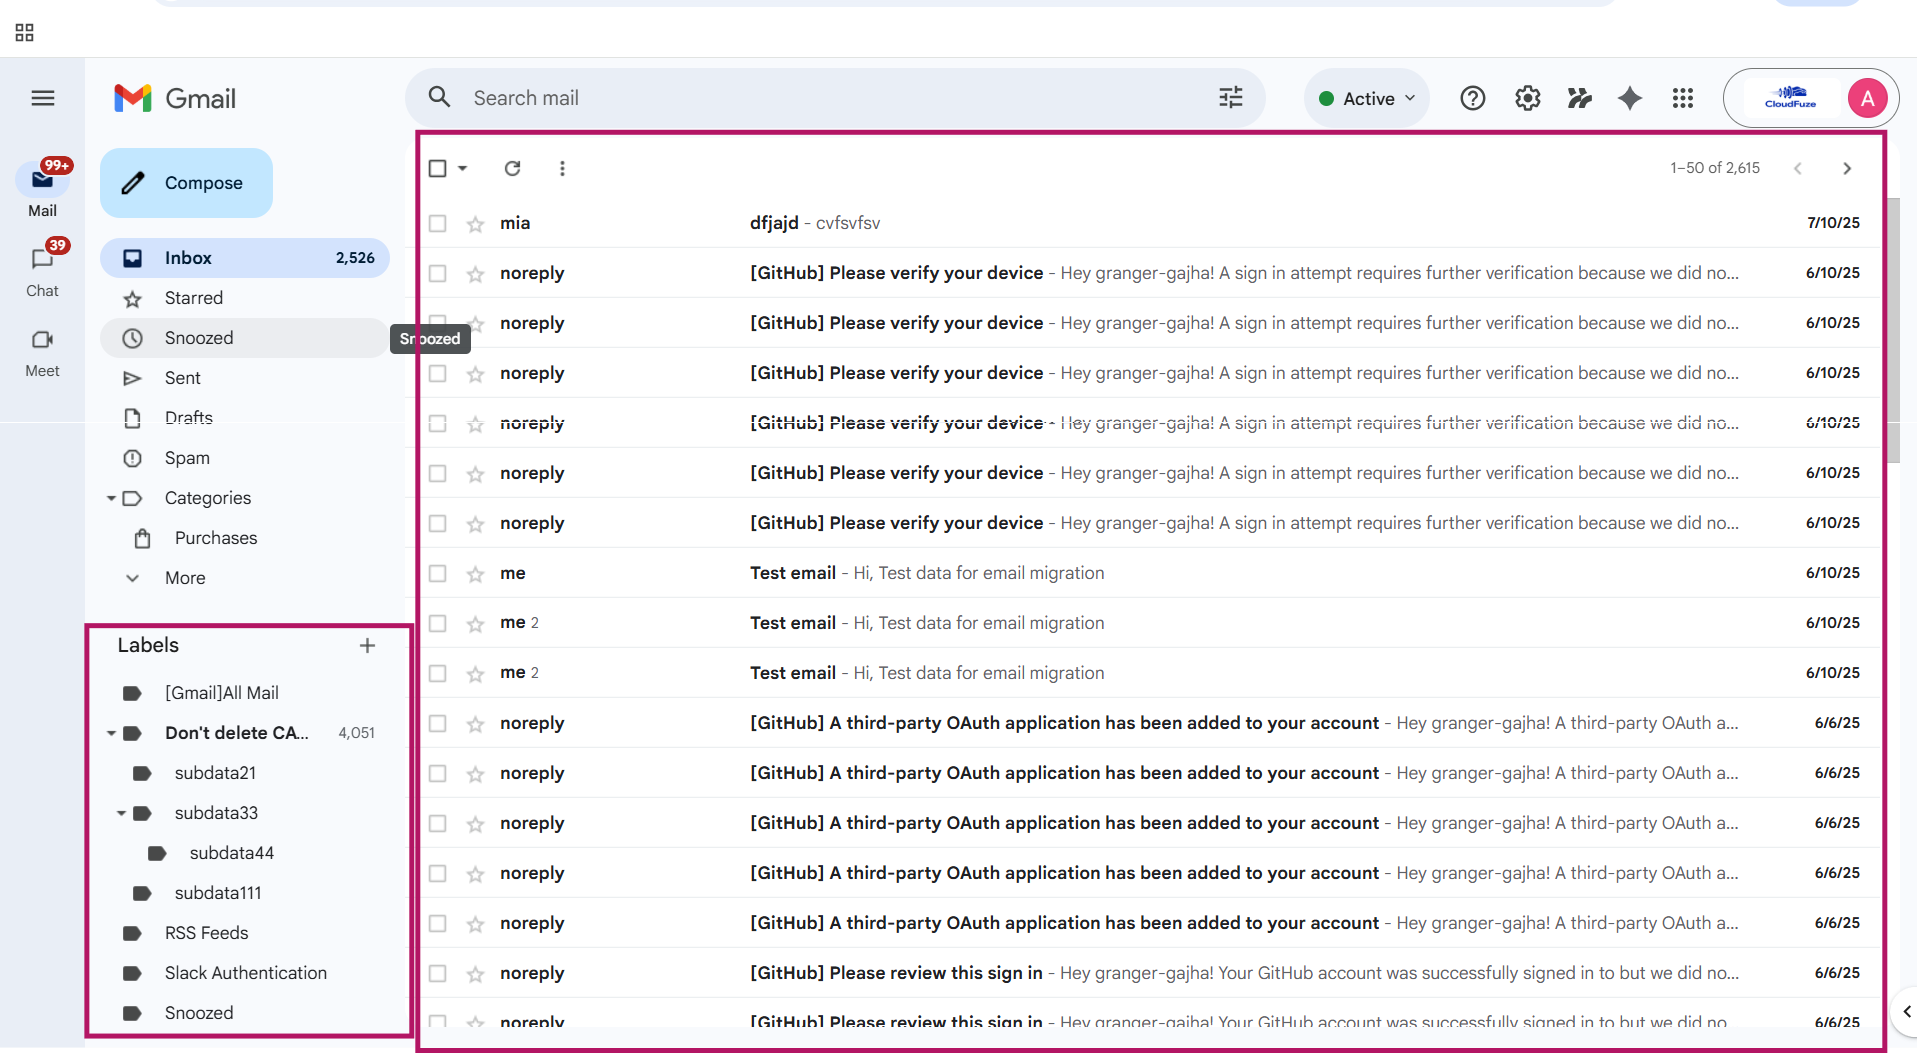Select all emails with top checkbox
Screen dimensions: 1917x1054
(x=437, y=168)
